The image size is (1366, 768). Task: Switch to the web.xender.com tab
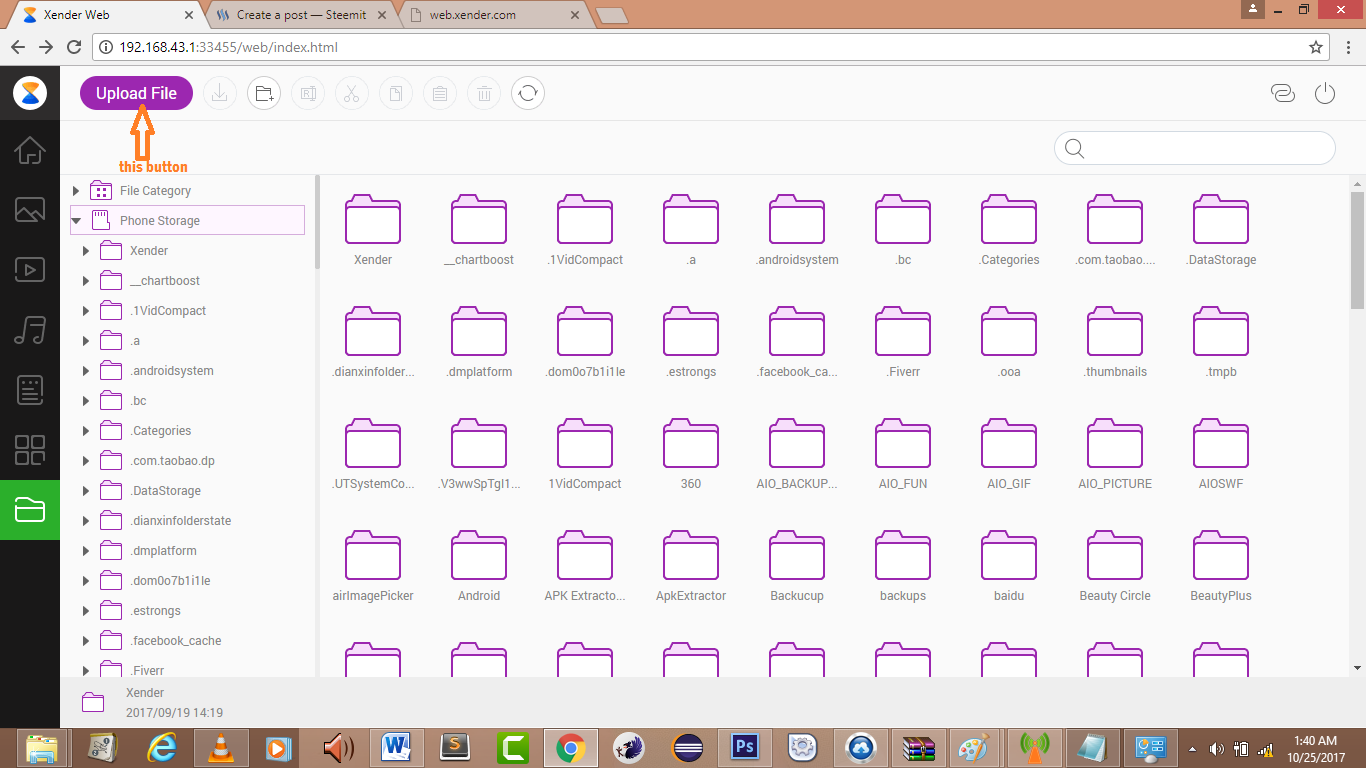coord(491,15)
